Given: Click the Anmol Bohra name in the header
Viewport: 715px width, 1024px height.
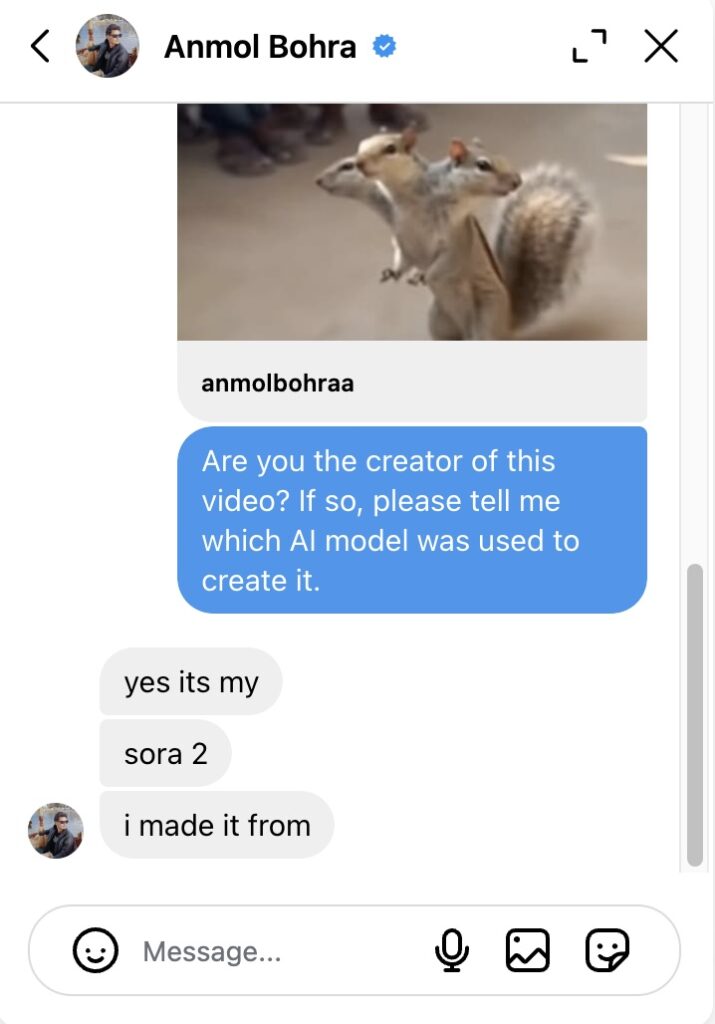Looking at the screenshot, I should pos(260,46).
